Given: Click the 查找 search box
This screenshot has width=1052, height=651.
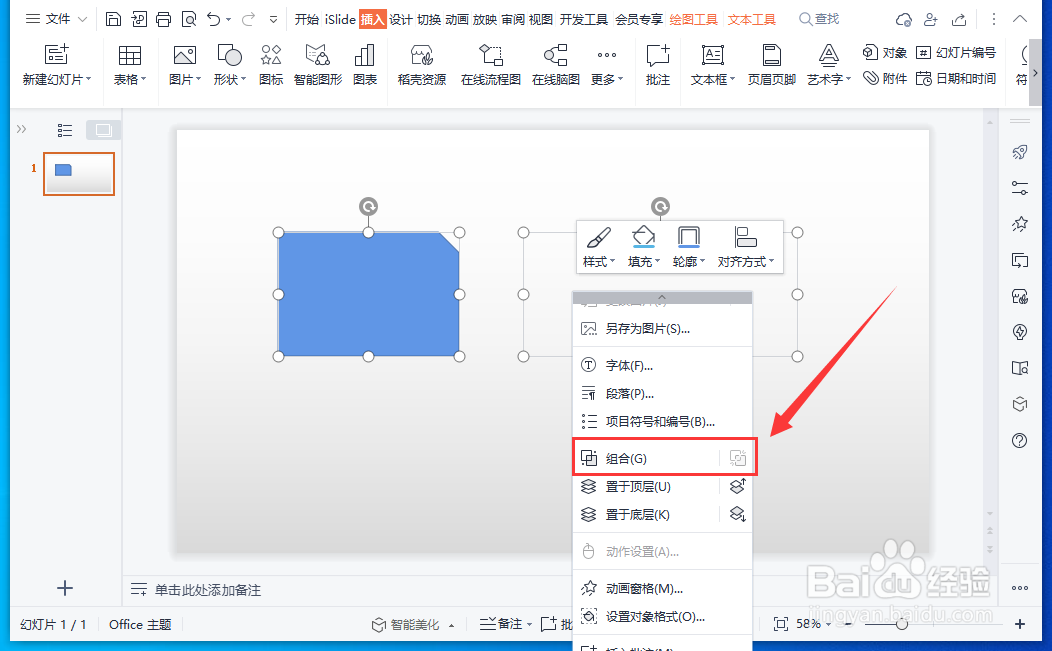Looking at the screenshot, I should pos(819,19).
